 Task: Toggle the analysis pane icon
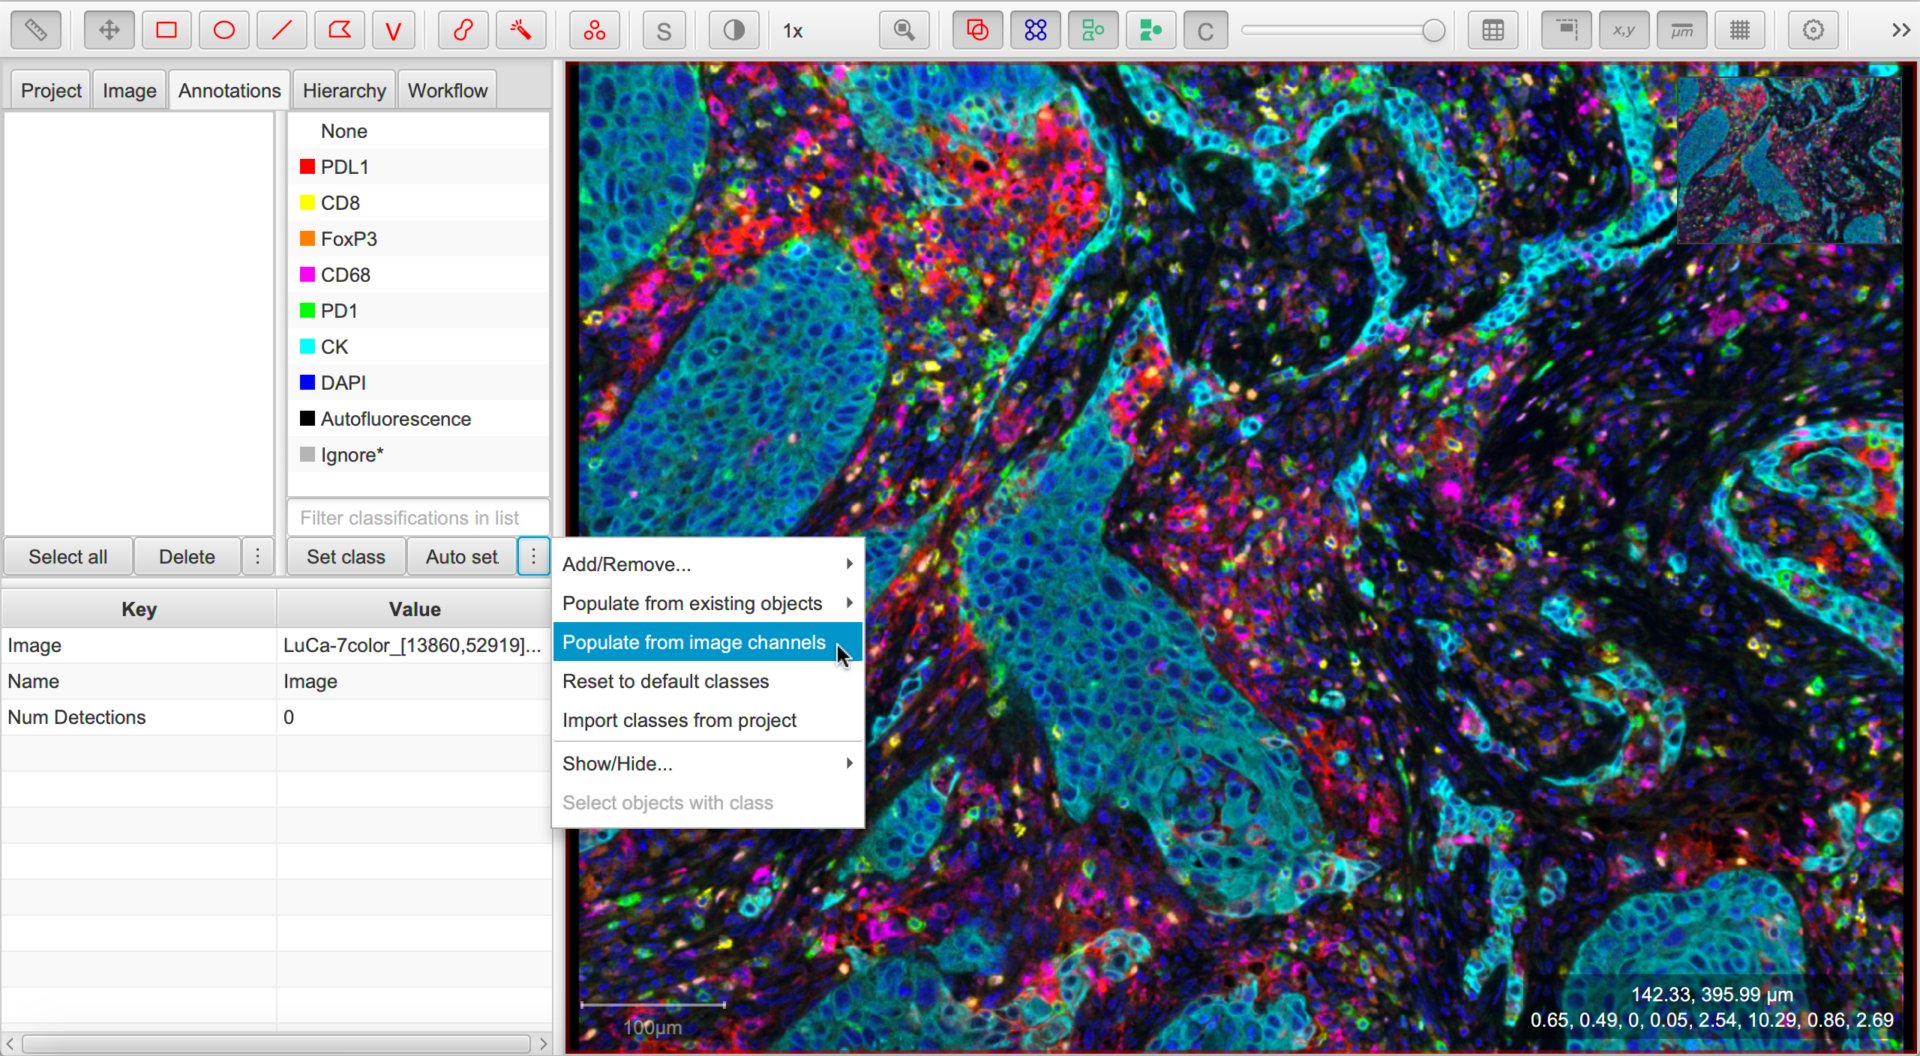click(35, 30)
